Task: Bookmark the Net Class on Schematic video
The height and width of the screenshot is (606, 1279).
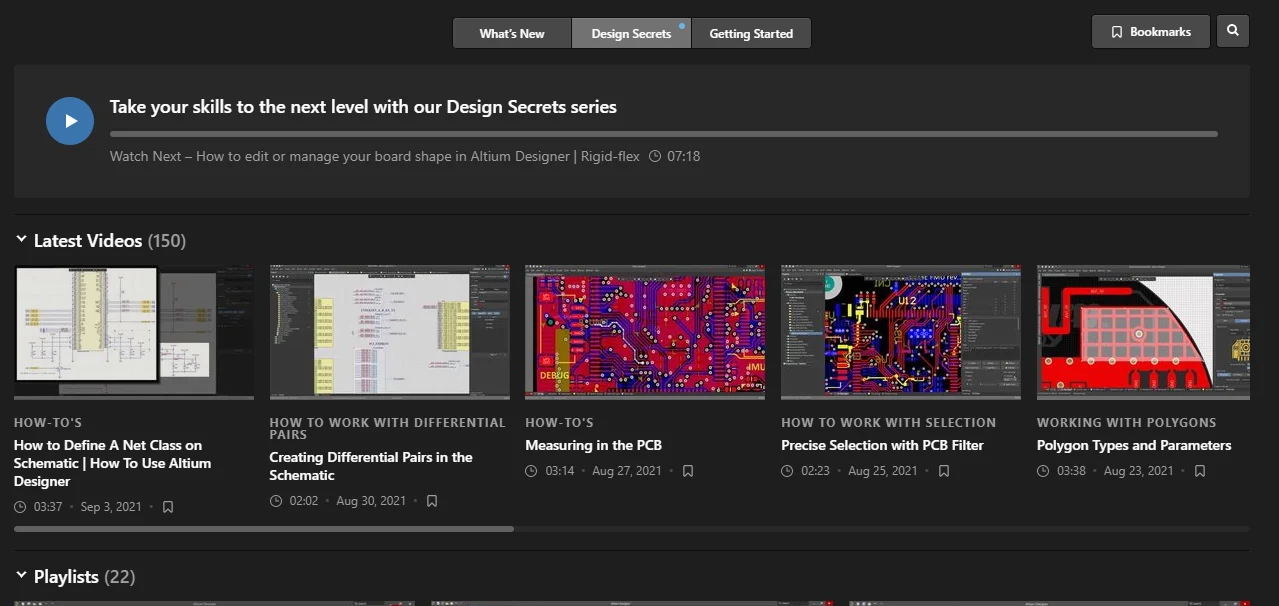Action: point(168,507)
